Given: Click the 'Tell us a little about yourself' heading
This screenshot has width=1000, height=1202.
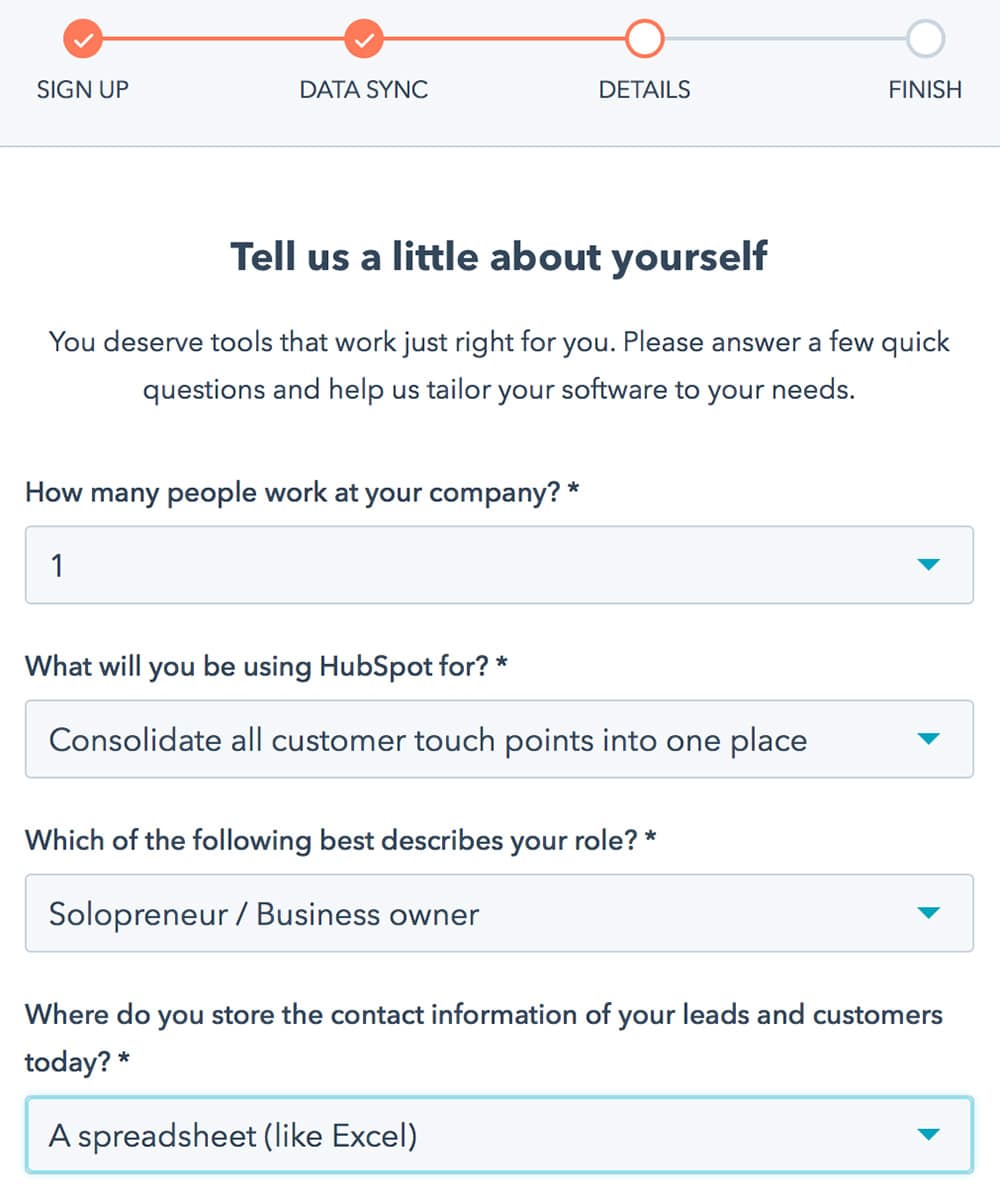Looking at the screenshot, I should click(500, 256).
